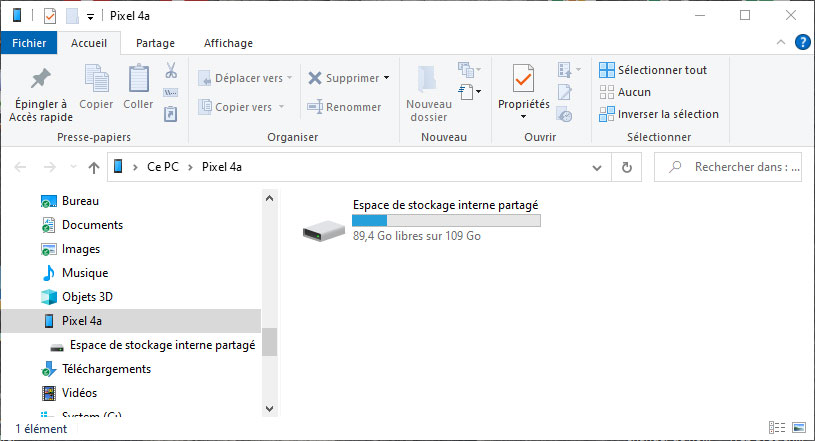
Task: Click Nouveau dossier folder icon
Action: (428, 79)
